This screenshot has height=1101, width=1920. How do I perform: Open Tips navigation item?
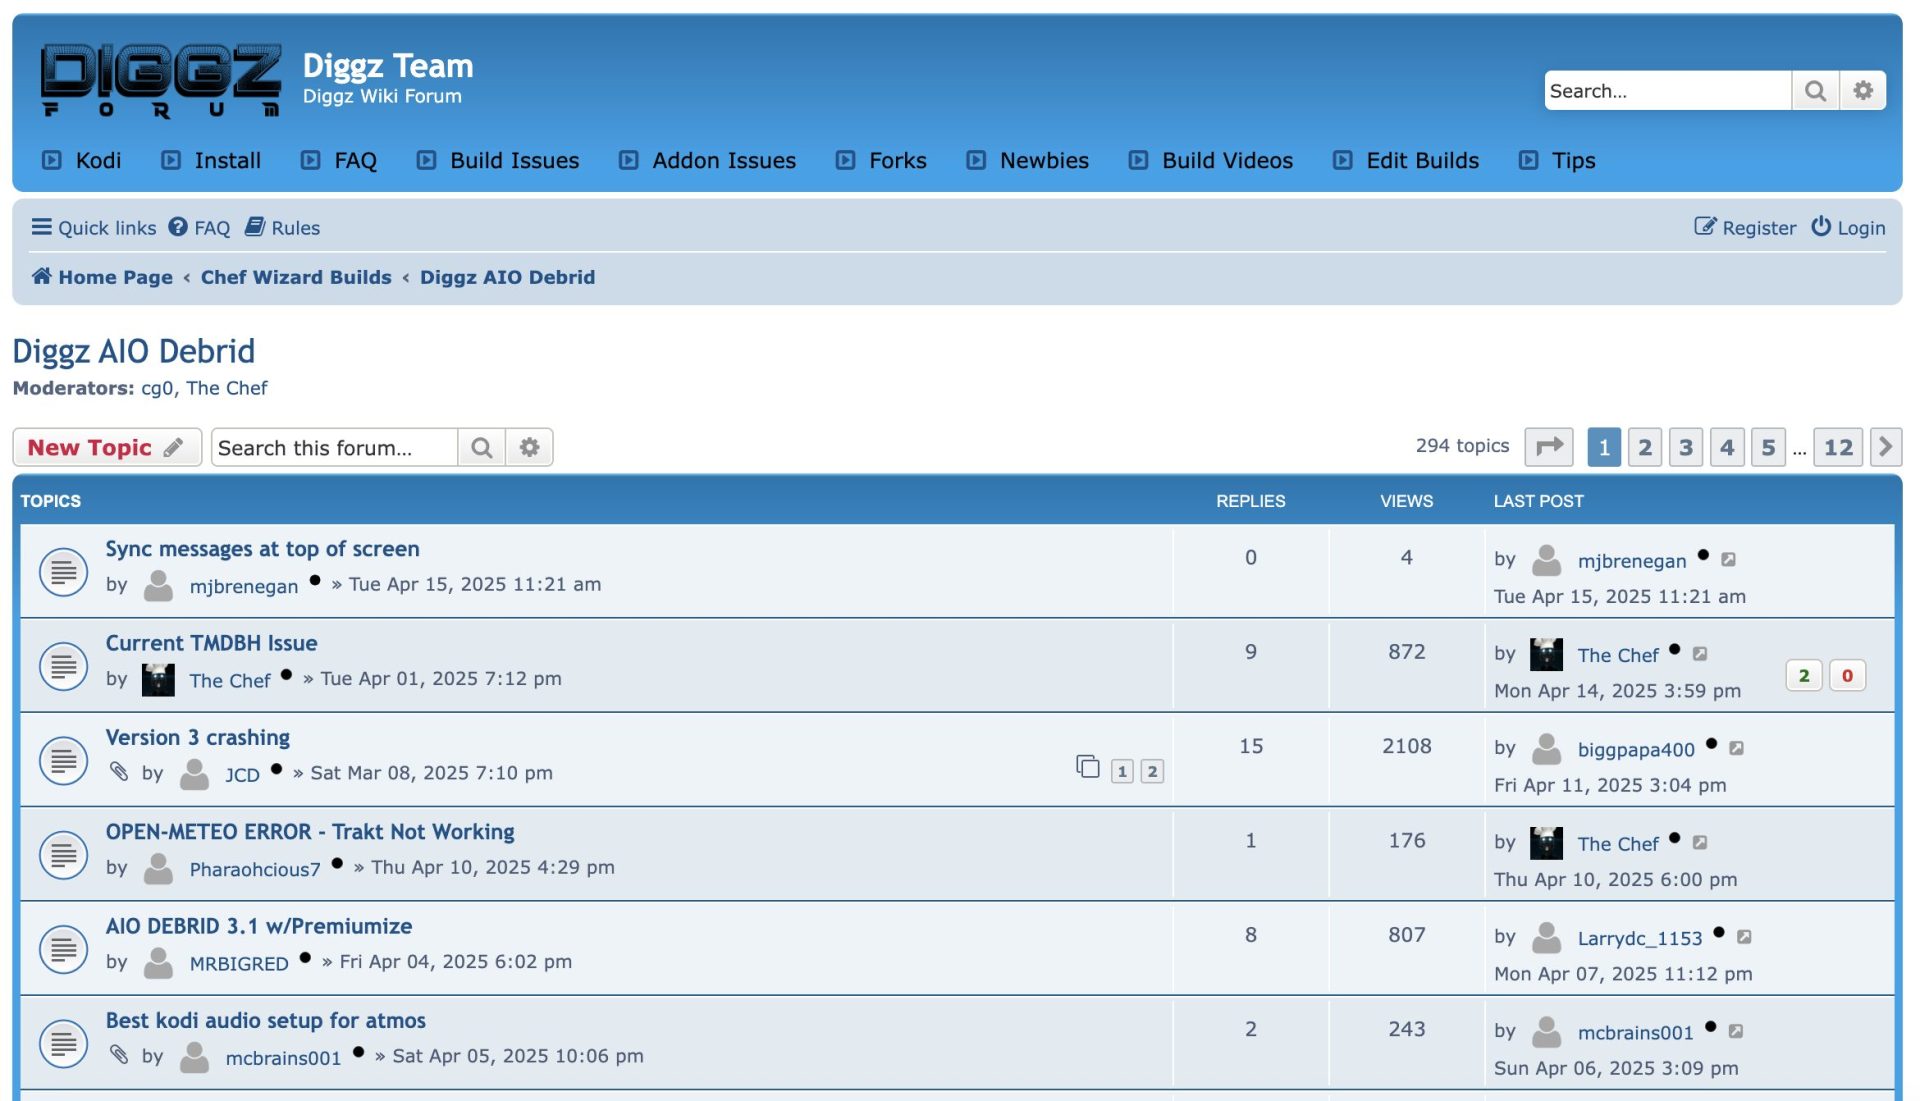coord(1557,160)
